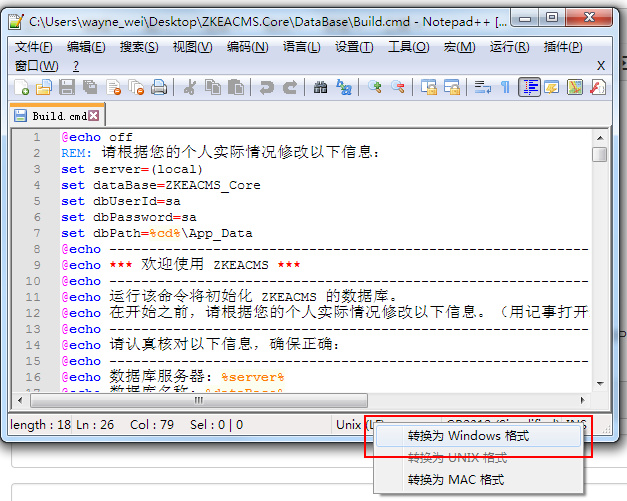Open the 设置(T) menu

click(354, 47)
